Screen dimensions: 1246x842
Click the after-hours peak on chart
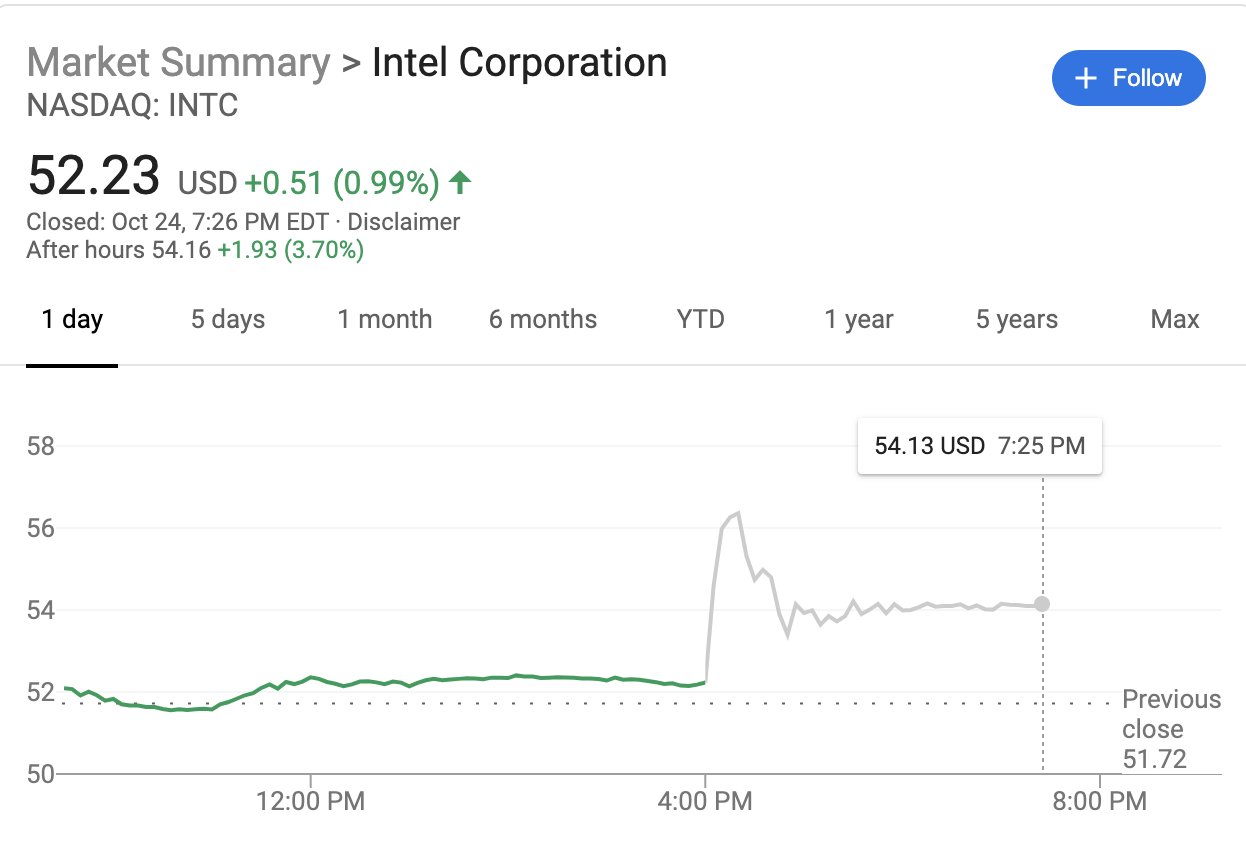coord(737,513)
